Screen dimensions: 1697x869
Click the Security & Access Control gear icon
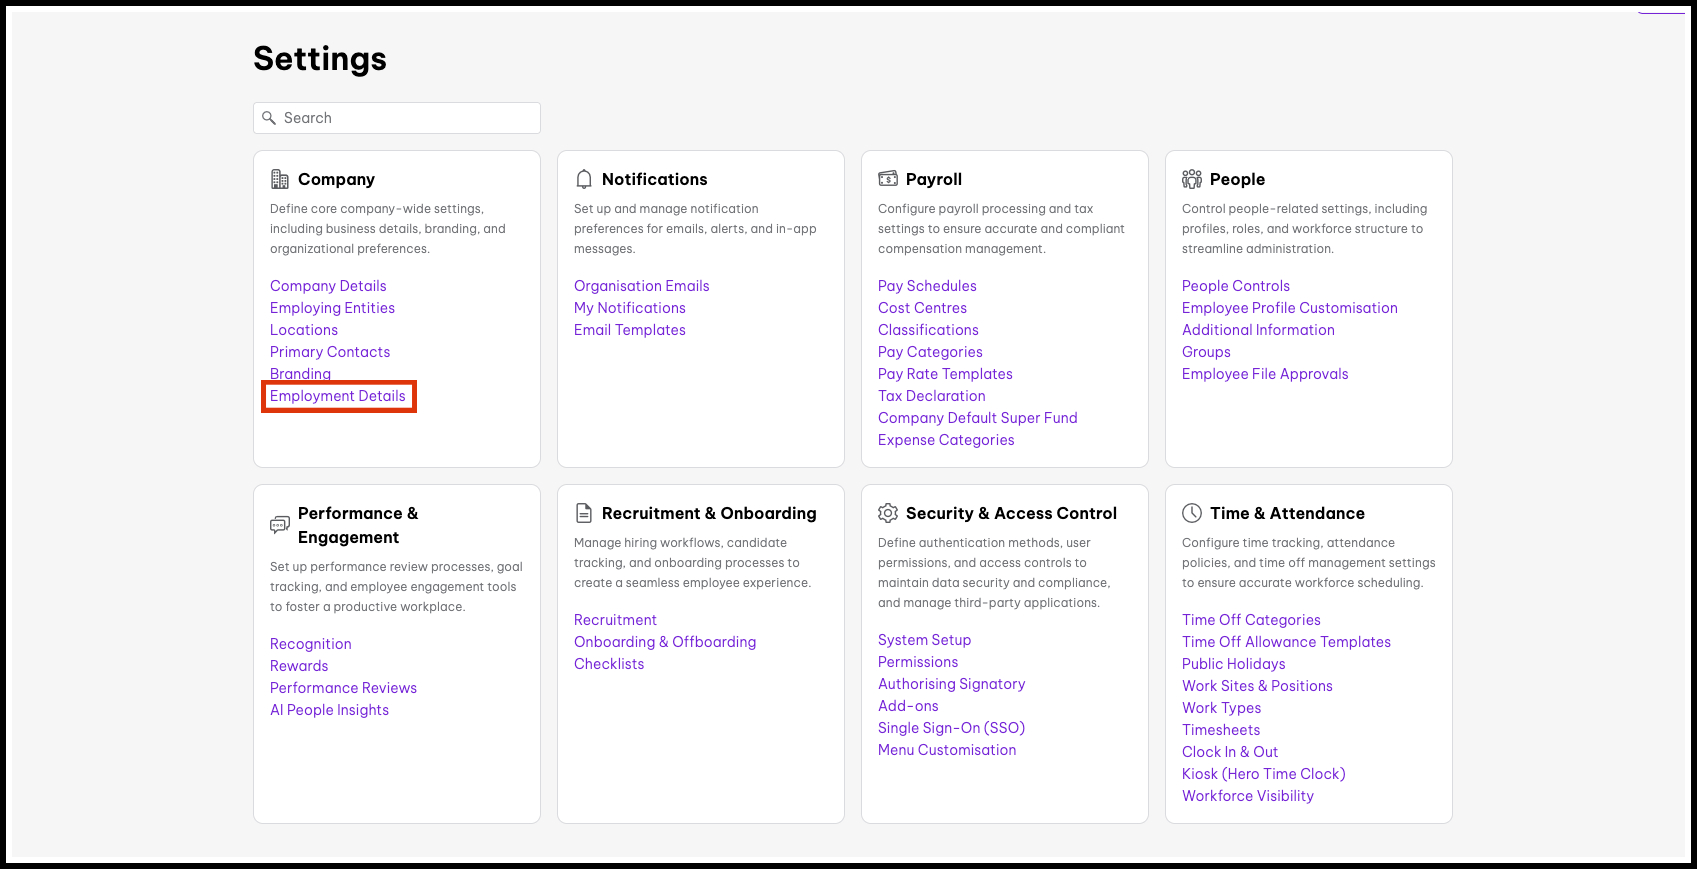888,513
